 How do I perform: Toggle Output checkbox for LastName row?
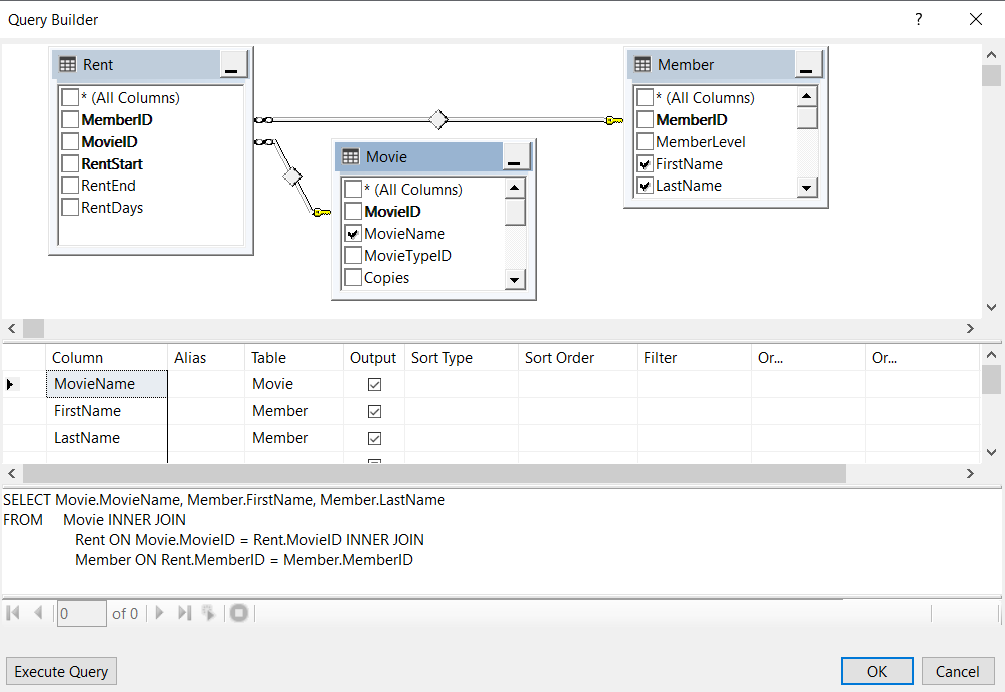(374, 438)
